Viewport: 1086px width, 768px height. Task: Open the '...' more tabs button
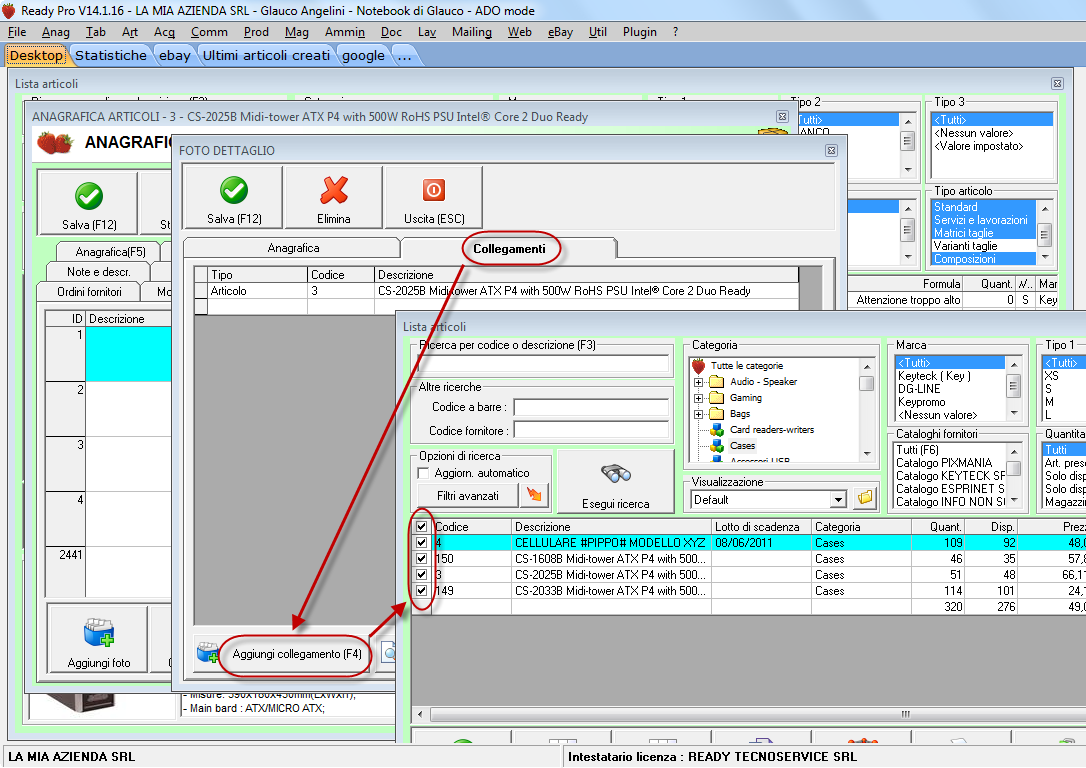point(404,55)
